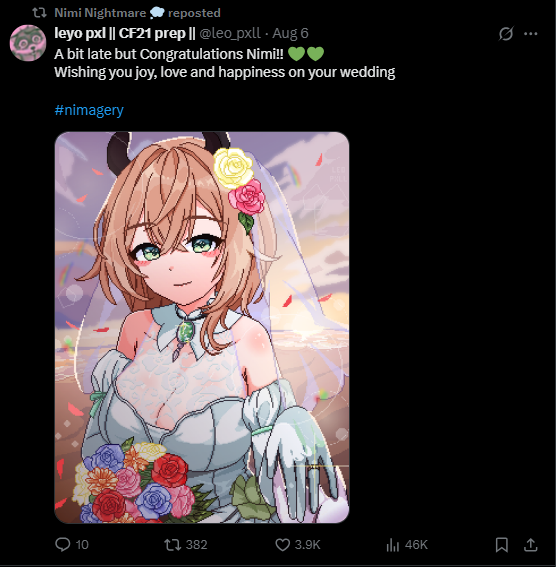The image size is (556, 567).
Task: Click the post congratulations text body
Action: click(224, 63)
